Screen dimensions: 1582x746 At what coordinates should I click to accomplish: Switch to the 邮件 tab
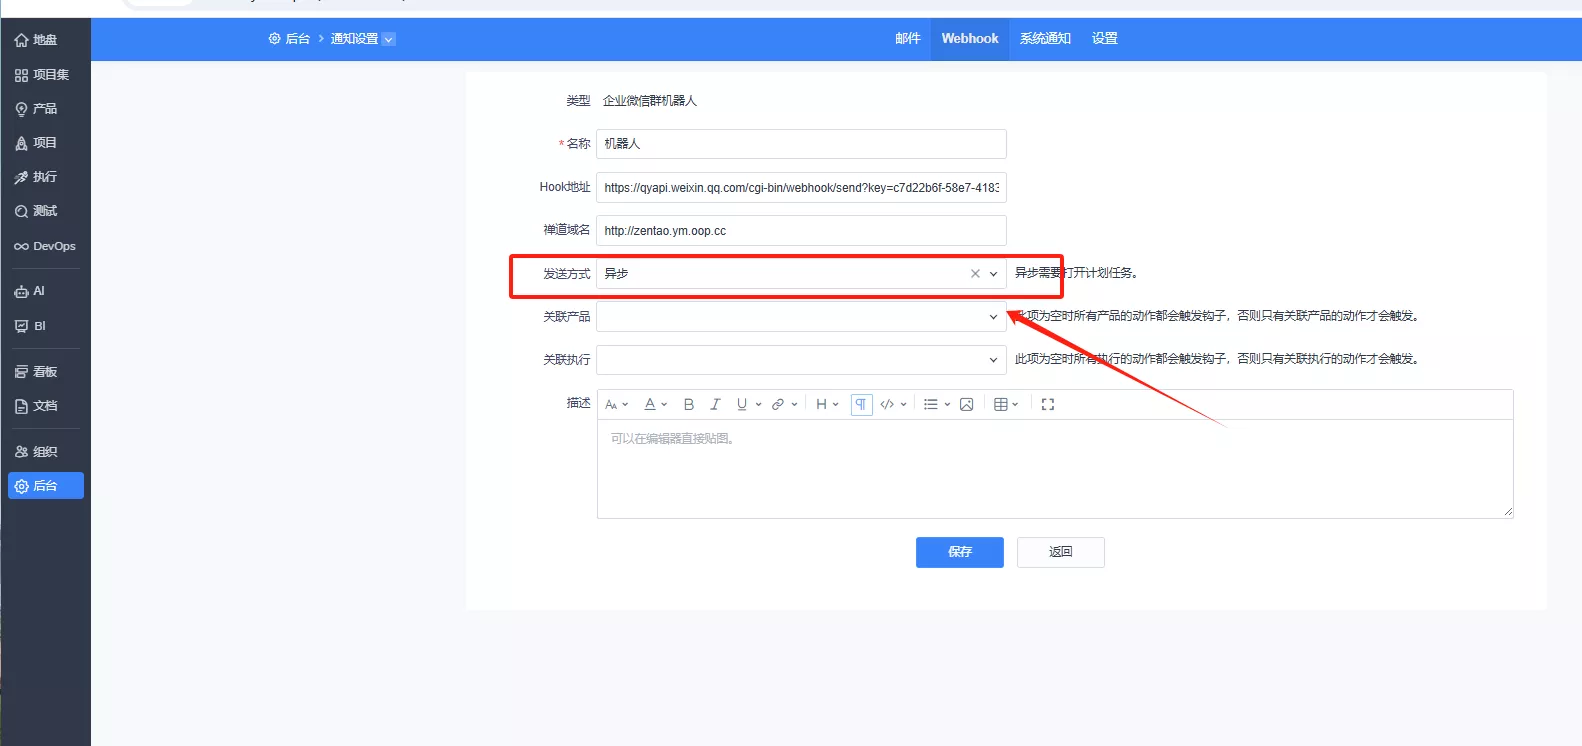(x=907, y=39)
